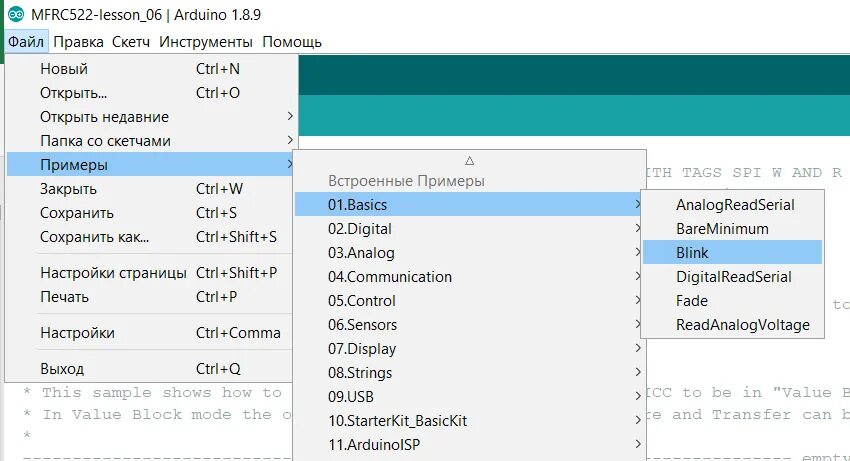Image resolution: width=850 pixels, height=461 pixels.
Task: Open the Blink example sketch
Action: tap(732, 252)
